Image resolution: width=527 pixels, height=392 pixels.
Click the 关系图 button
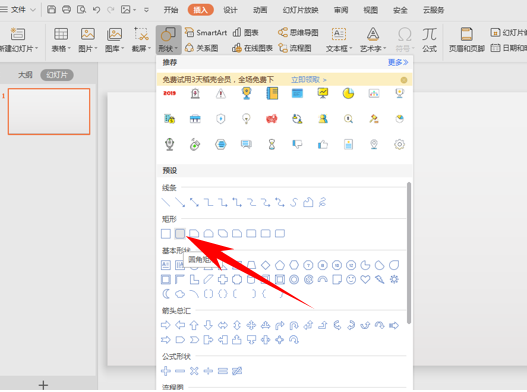pos(201,48)
